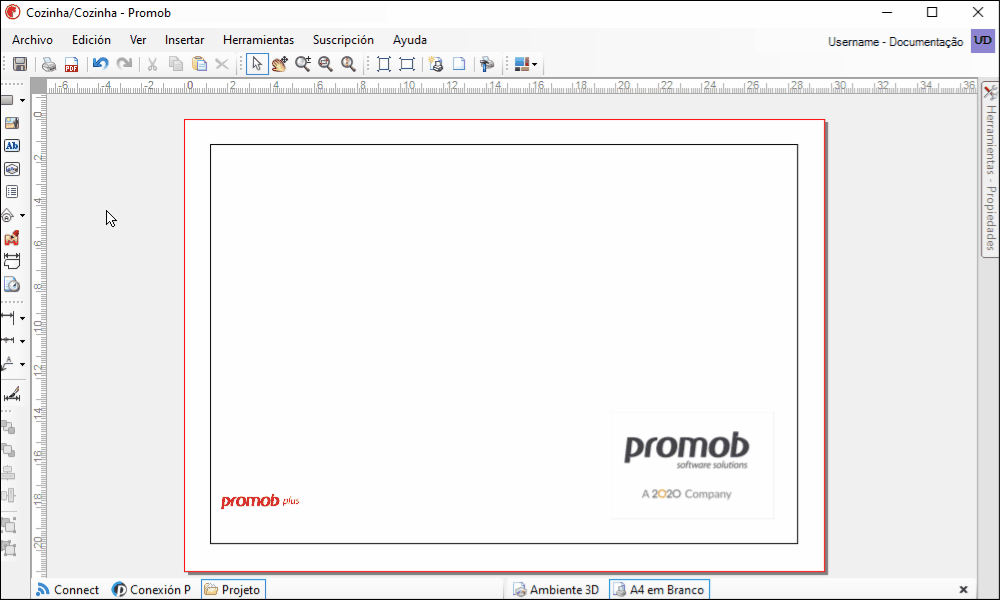This screenshot has height=600, width=1000.
Task: Expand the continuous dimension dropdown arrow
Action: pyautogui.click(x=22, y=341)
